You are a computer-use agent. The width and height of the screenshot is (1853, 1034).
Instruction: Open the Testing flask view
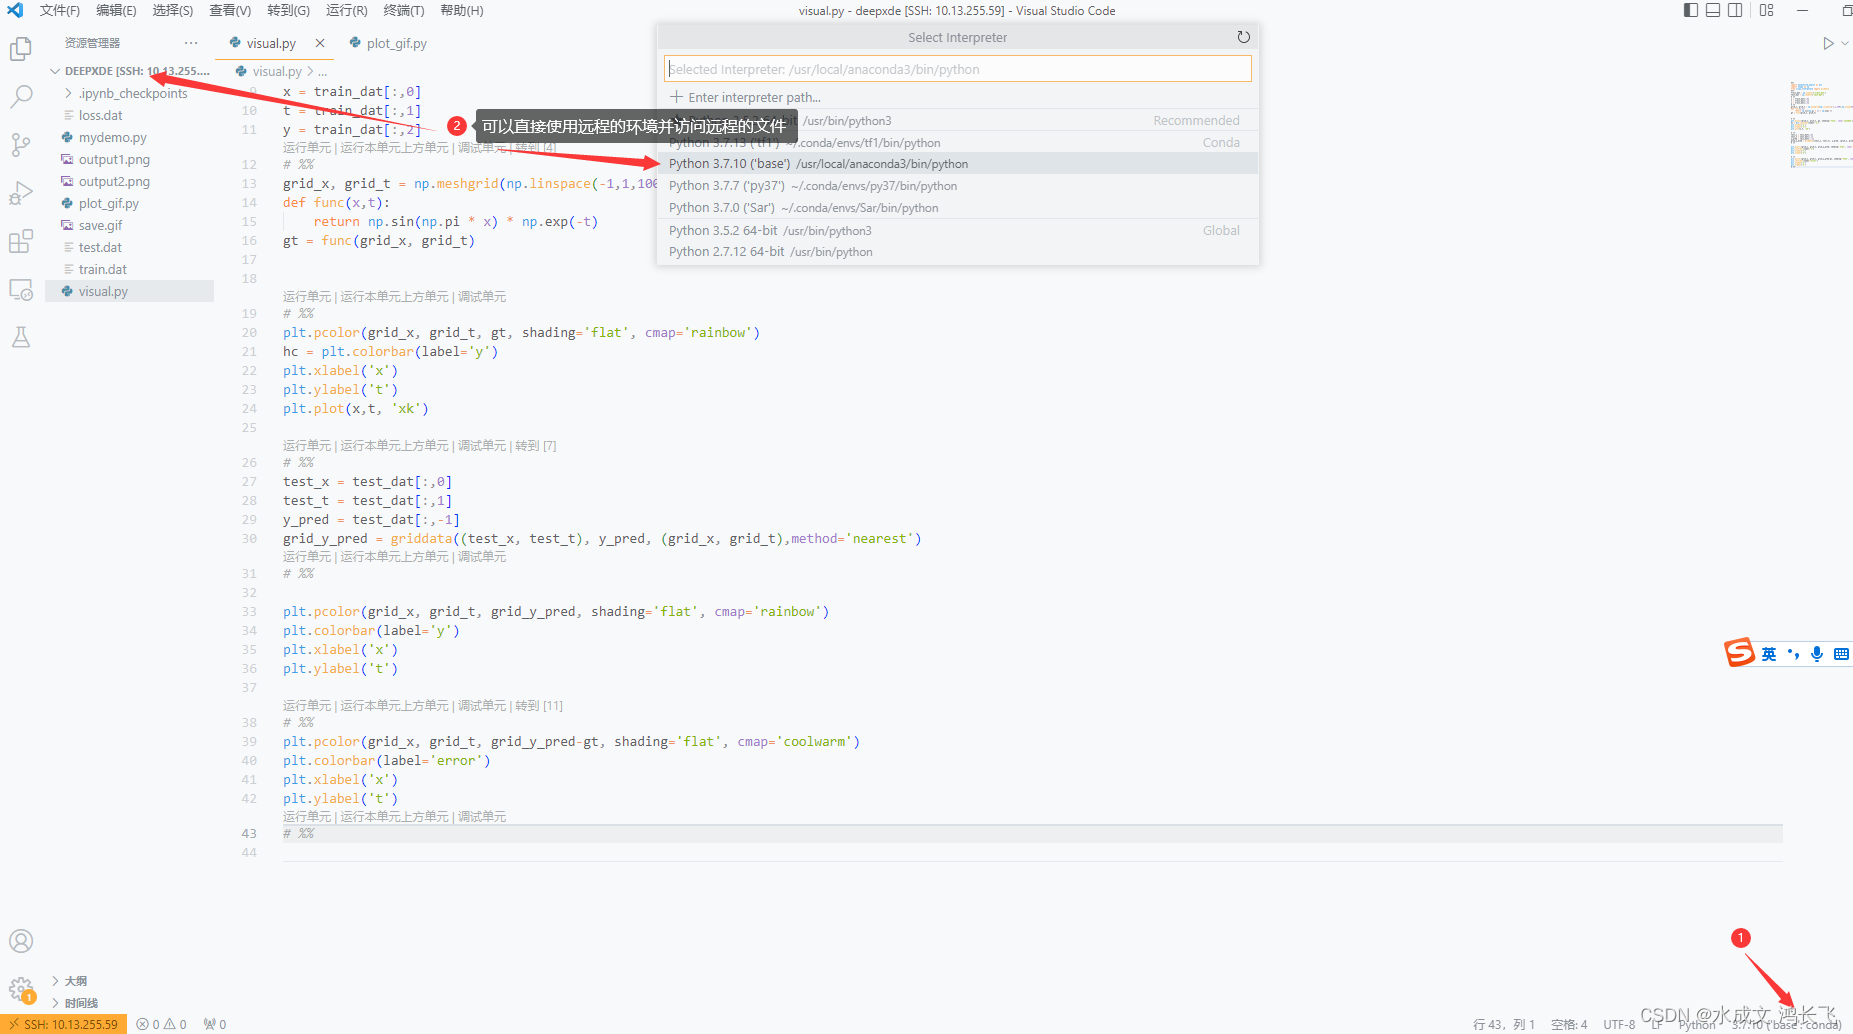21,337
